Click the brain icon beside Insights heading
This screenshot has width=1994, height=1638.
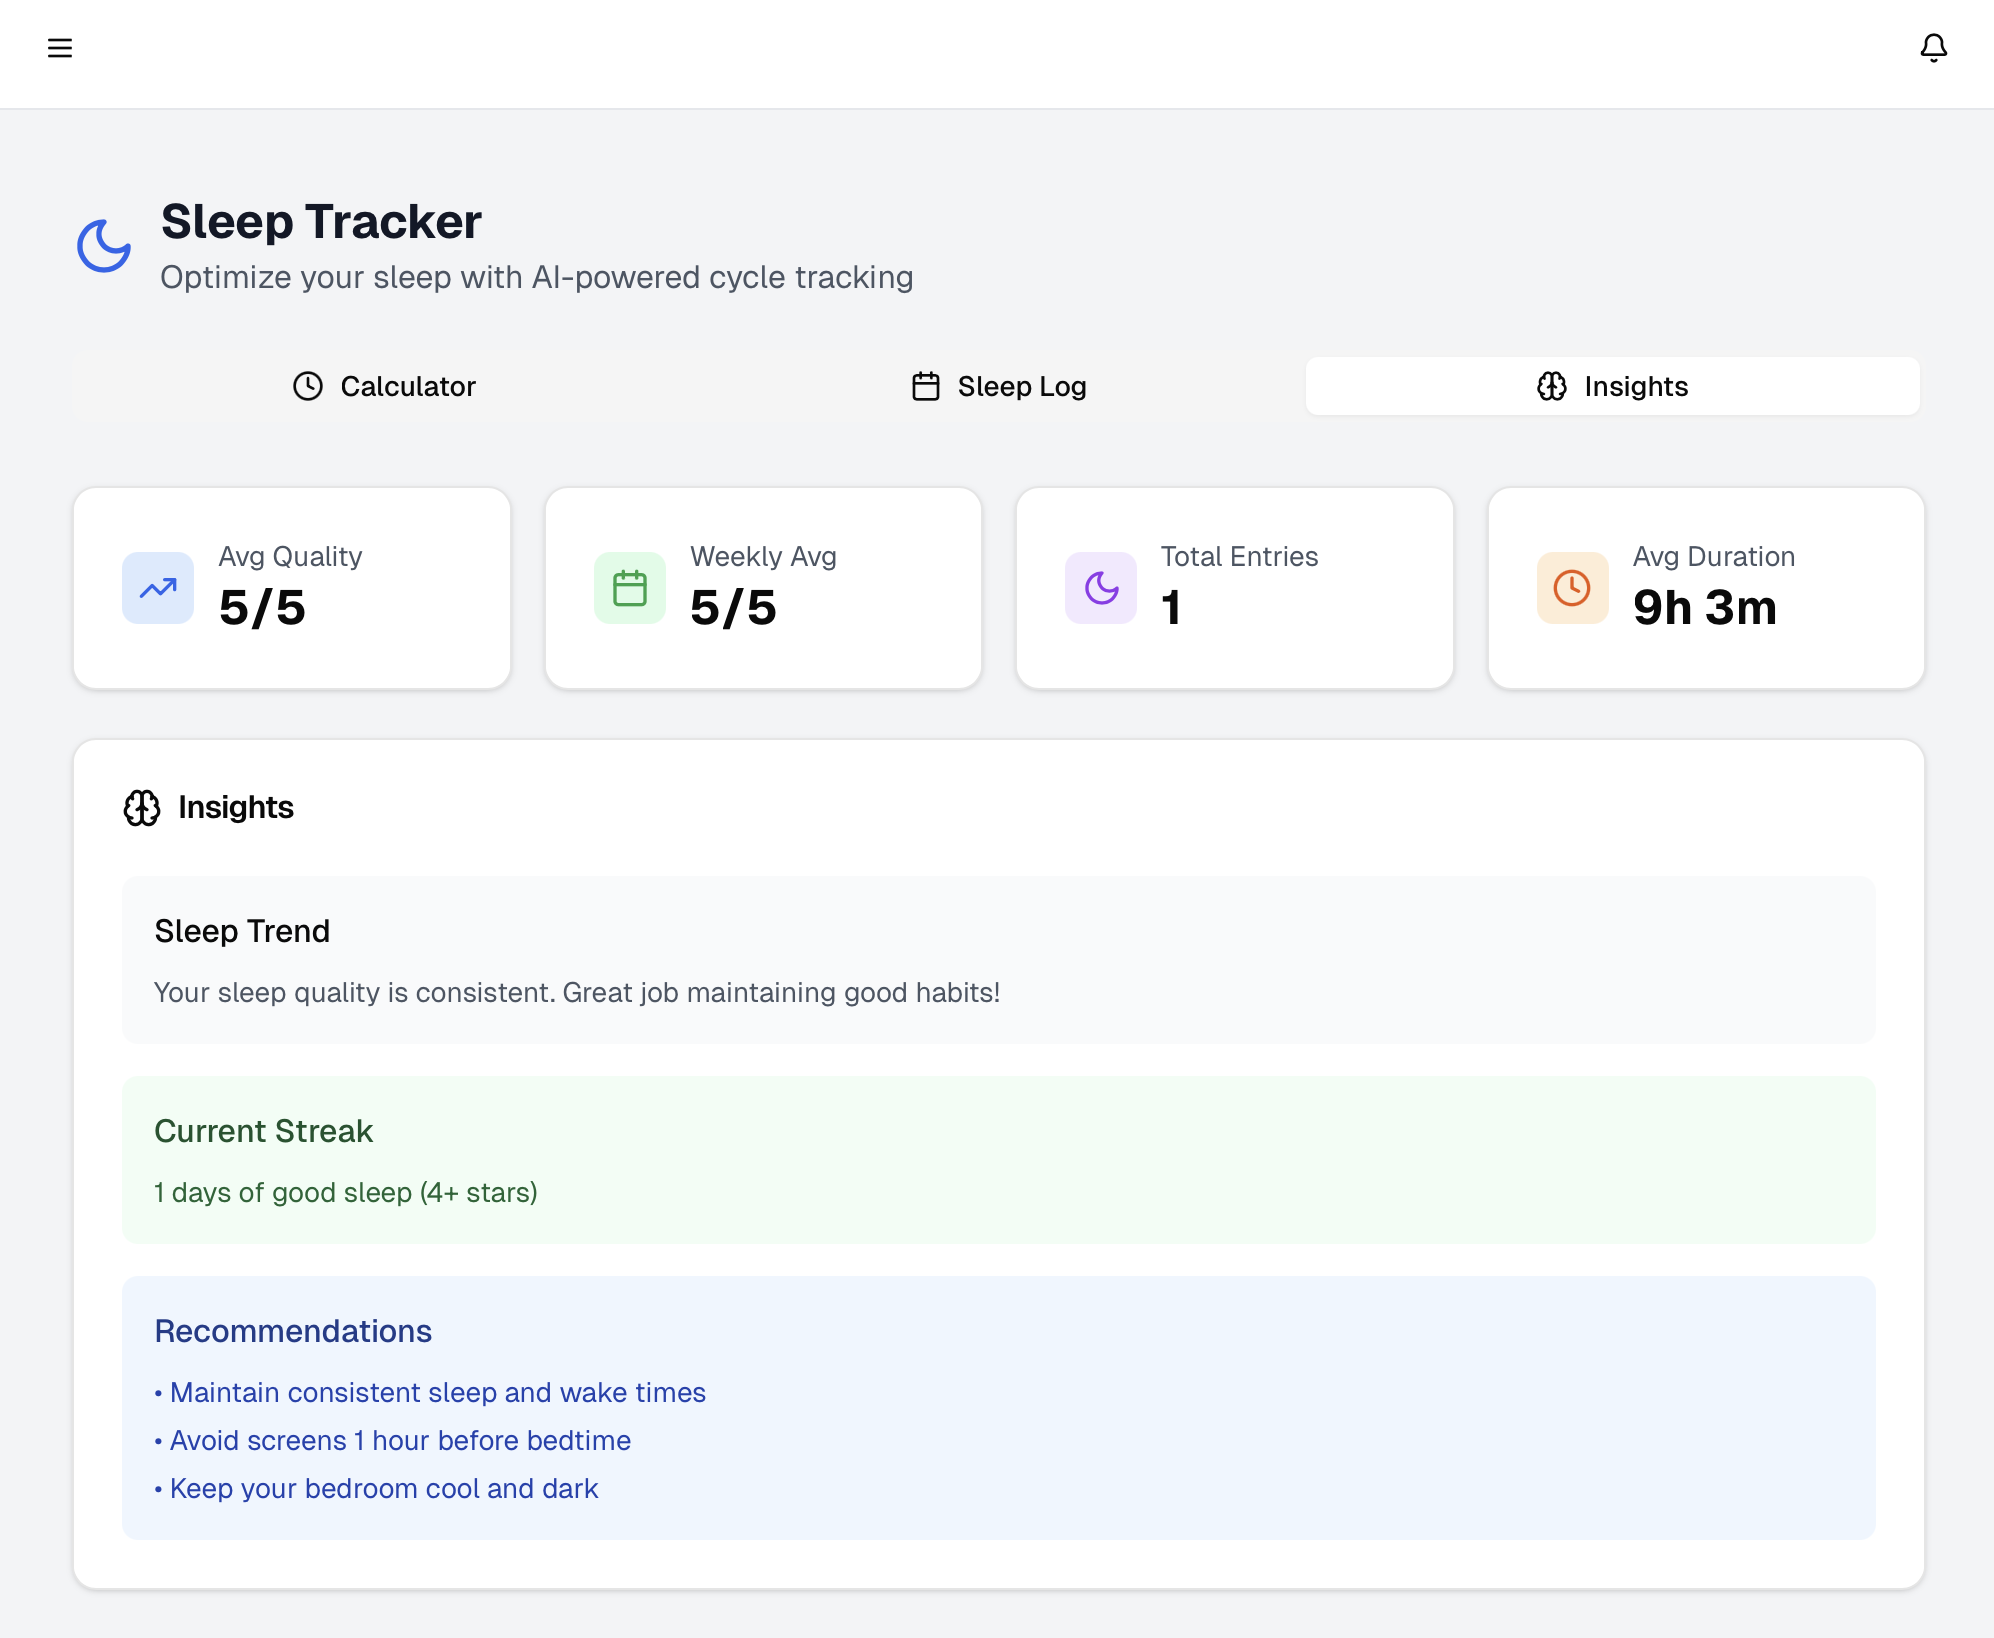pos(142,808)
